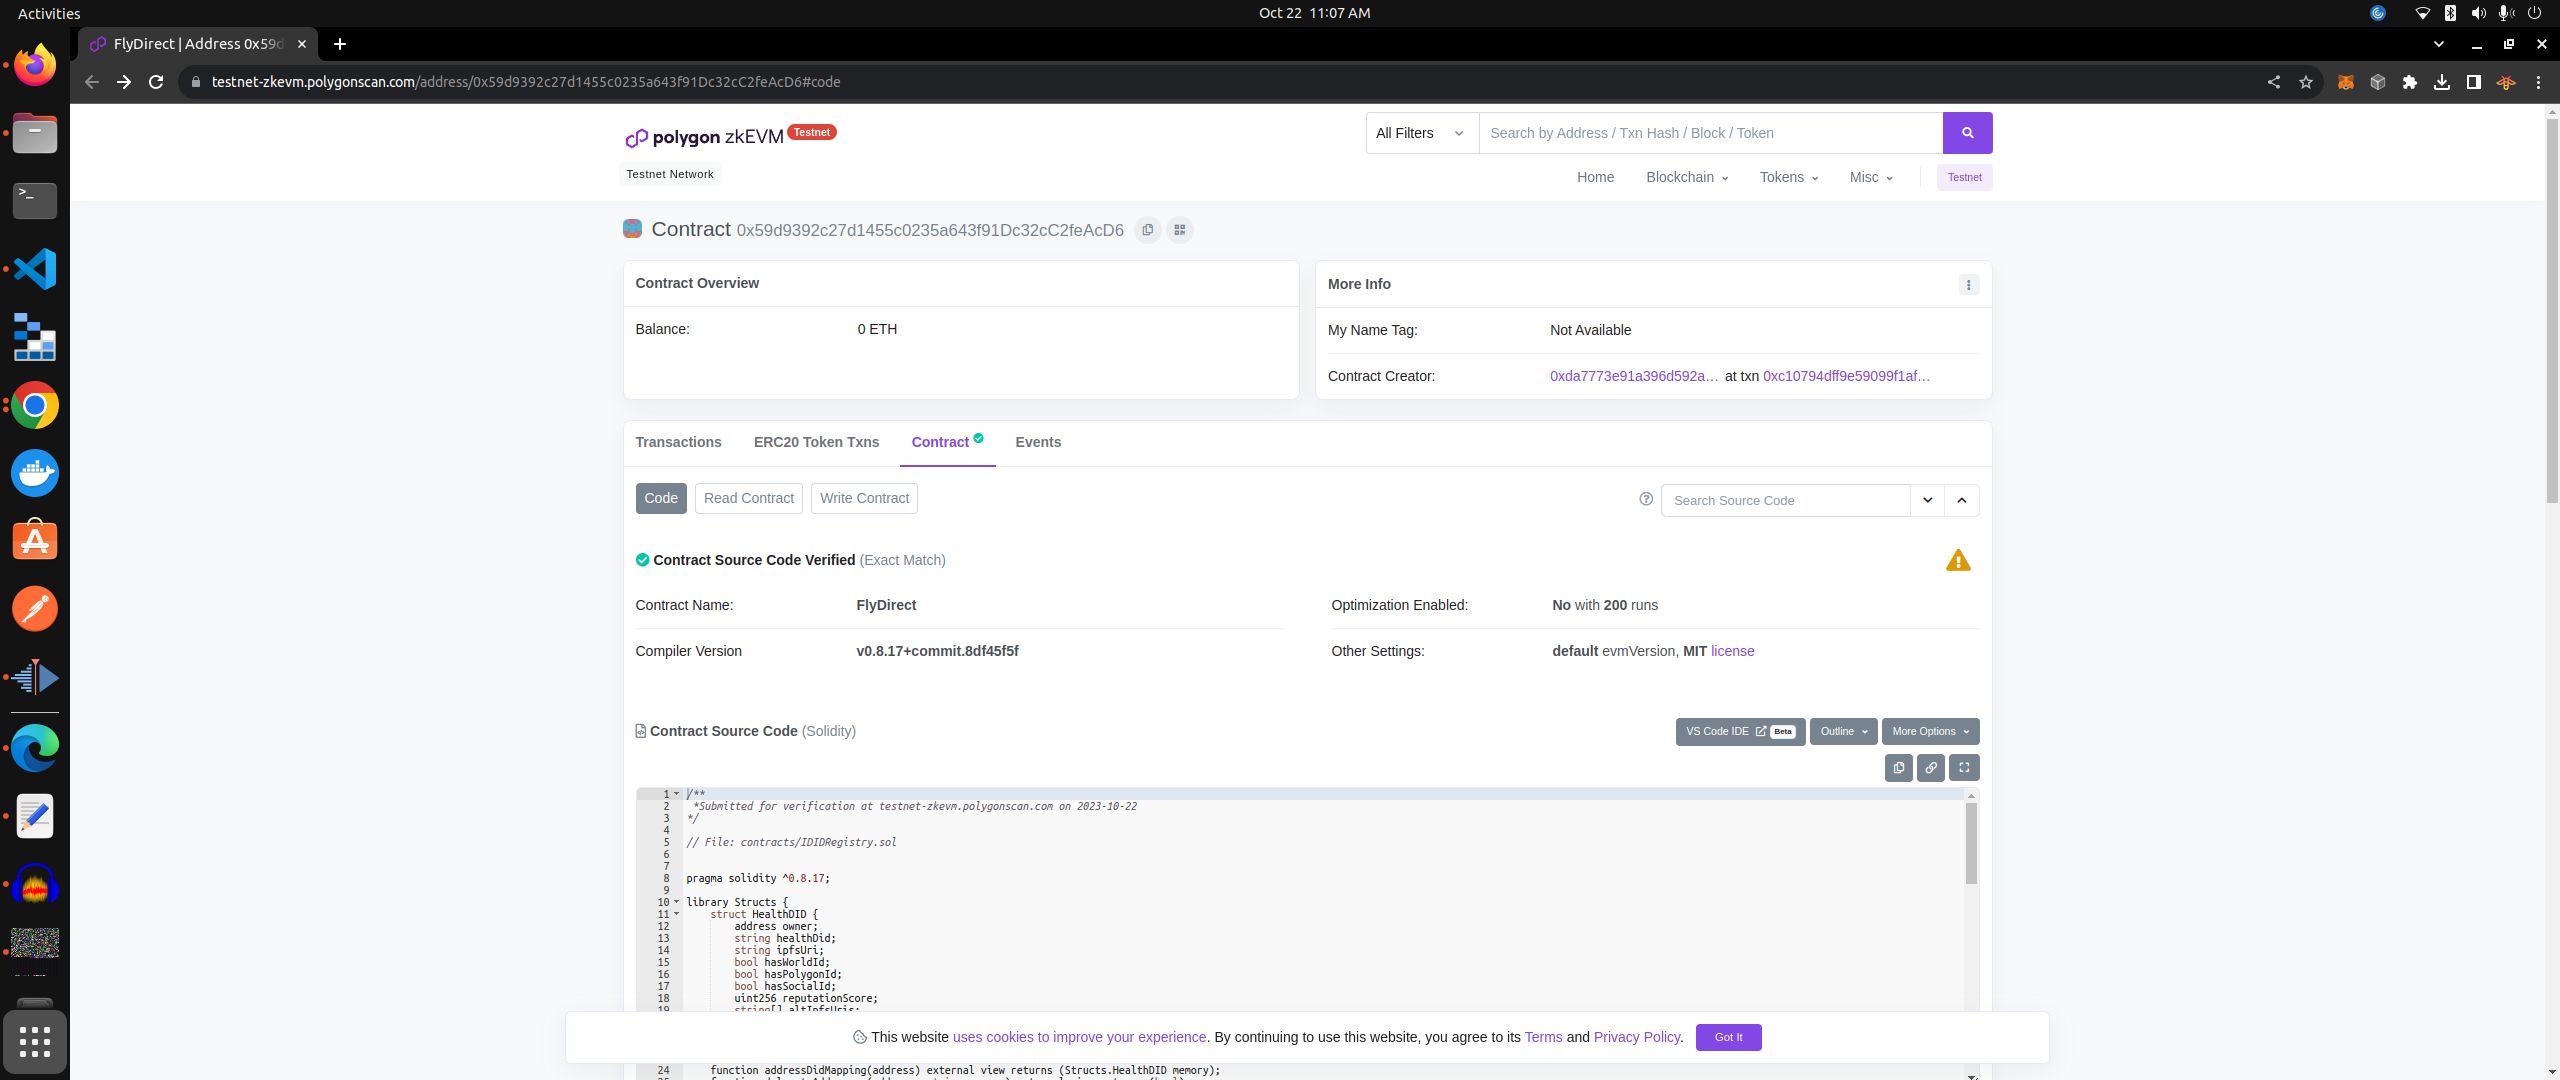This screenshot has width=2560, height=1080.
Task: Switch to the Transactions tab
Action: point(678,442)
